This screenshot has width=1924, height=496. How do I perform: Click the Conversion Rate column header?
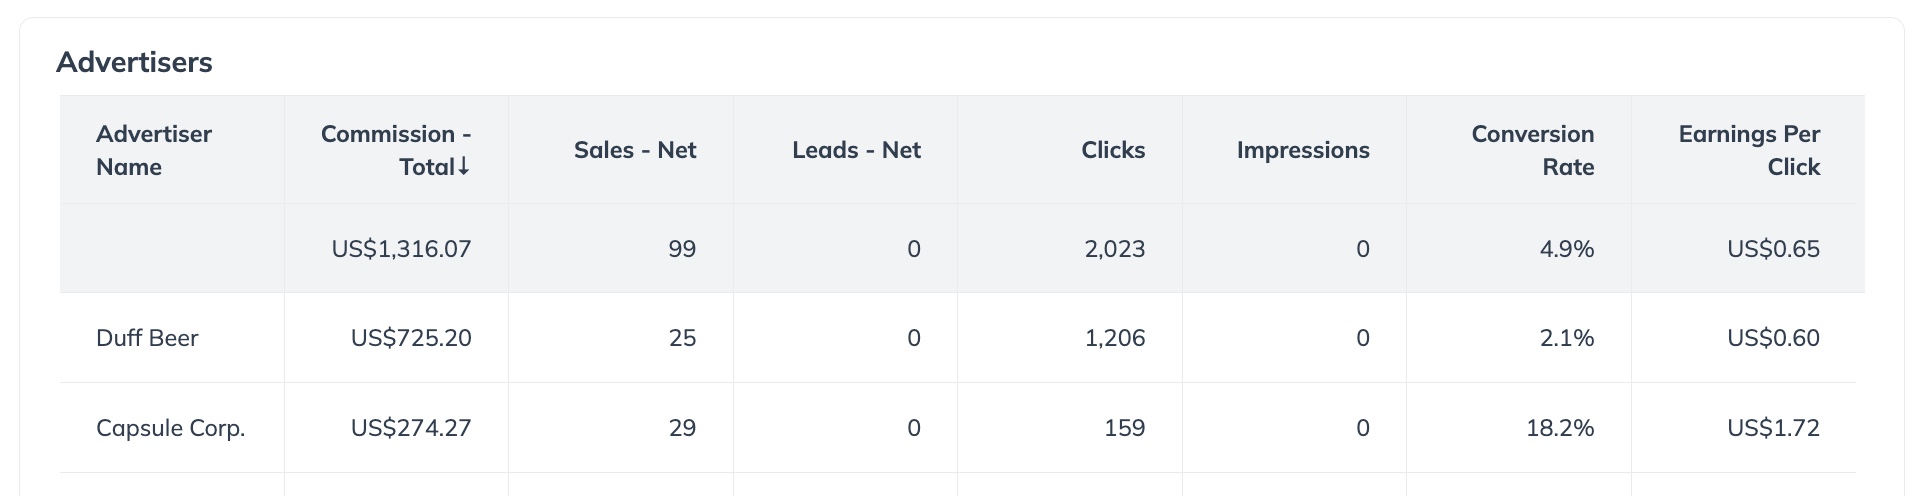[x=1532, y=150]
